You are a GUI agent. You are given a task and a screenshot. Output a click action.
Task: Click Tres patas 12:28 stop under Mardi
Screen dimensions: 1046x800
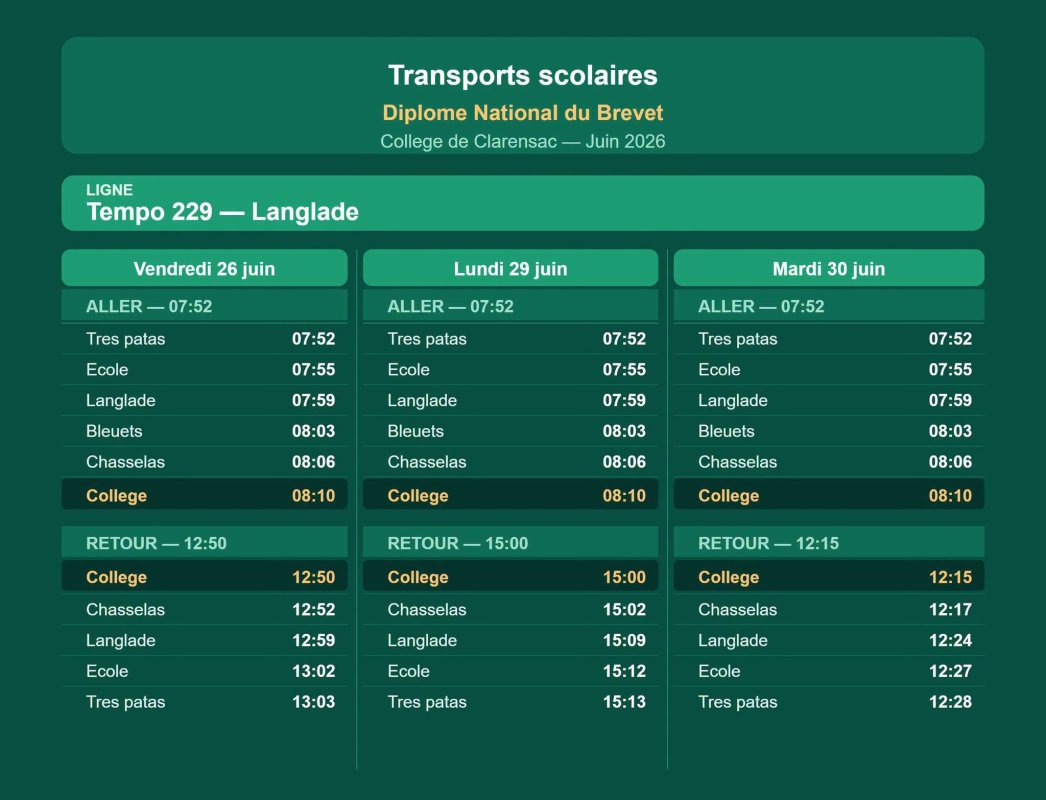click(x=829, y=702)
